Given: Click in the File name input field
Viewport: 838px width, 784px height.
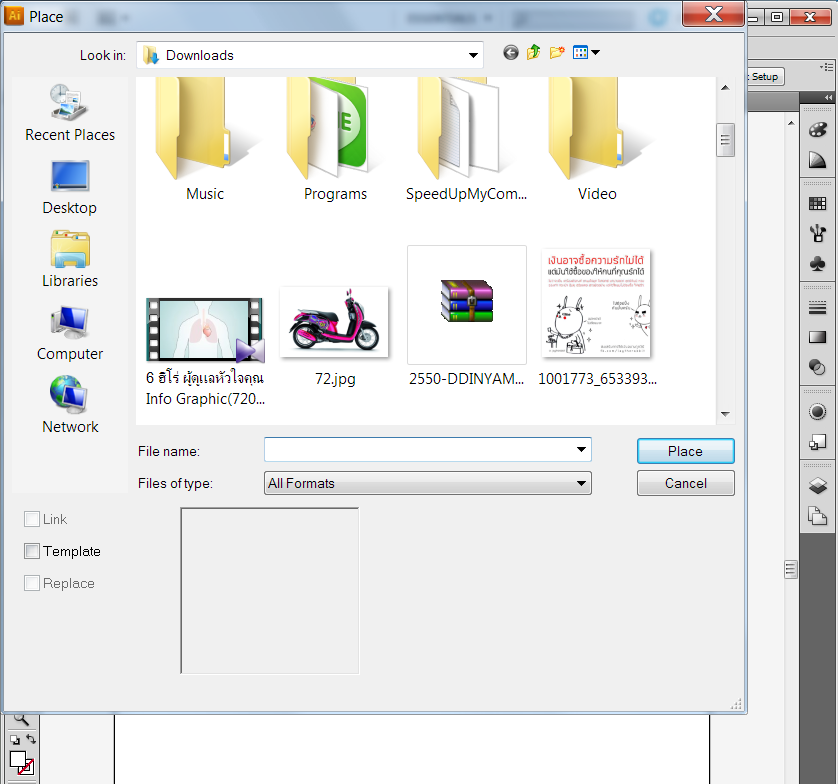Looking at the screenshot, I should [x=418, y=449].
